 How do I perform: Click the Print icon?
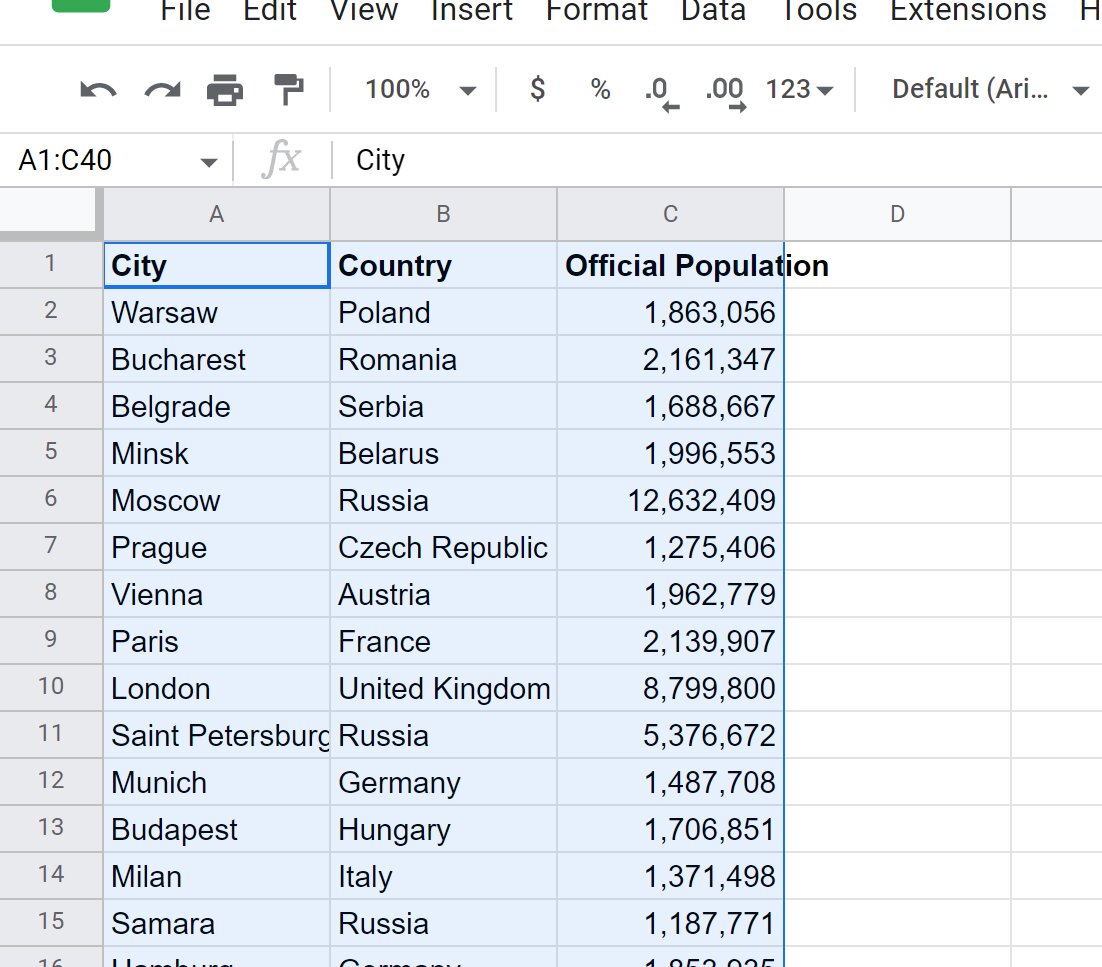point(225,90)
